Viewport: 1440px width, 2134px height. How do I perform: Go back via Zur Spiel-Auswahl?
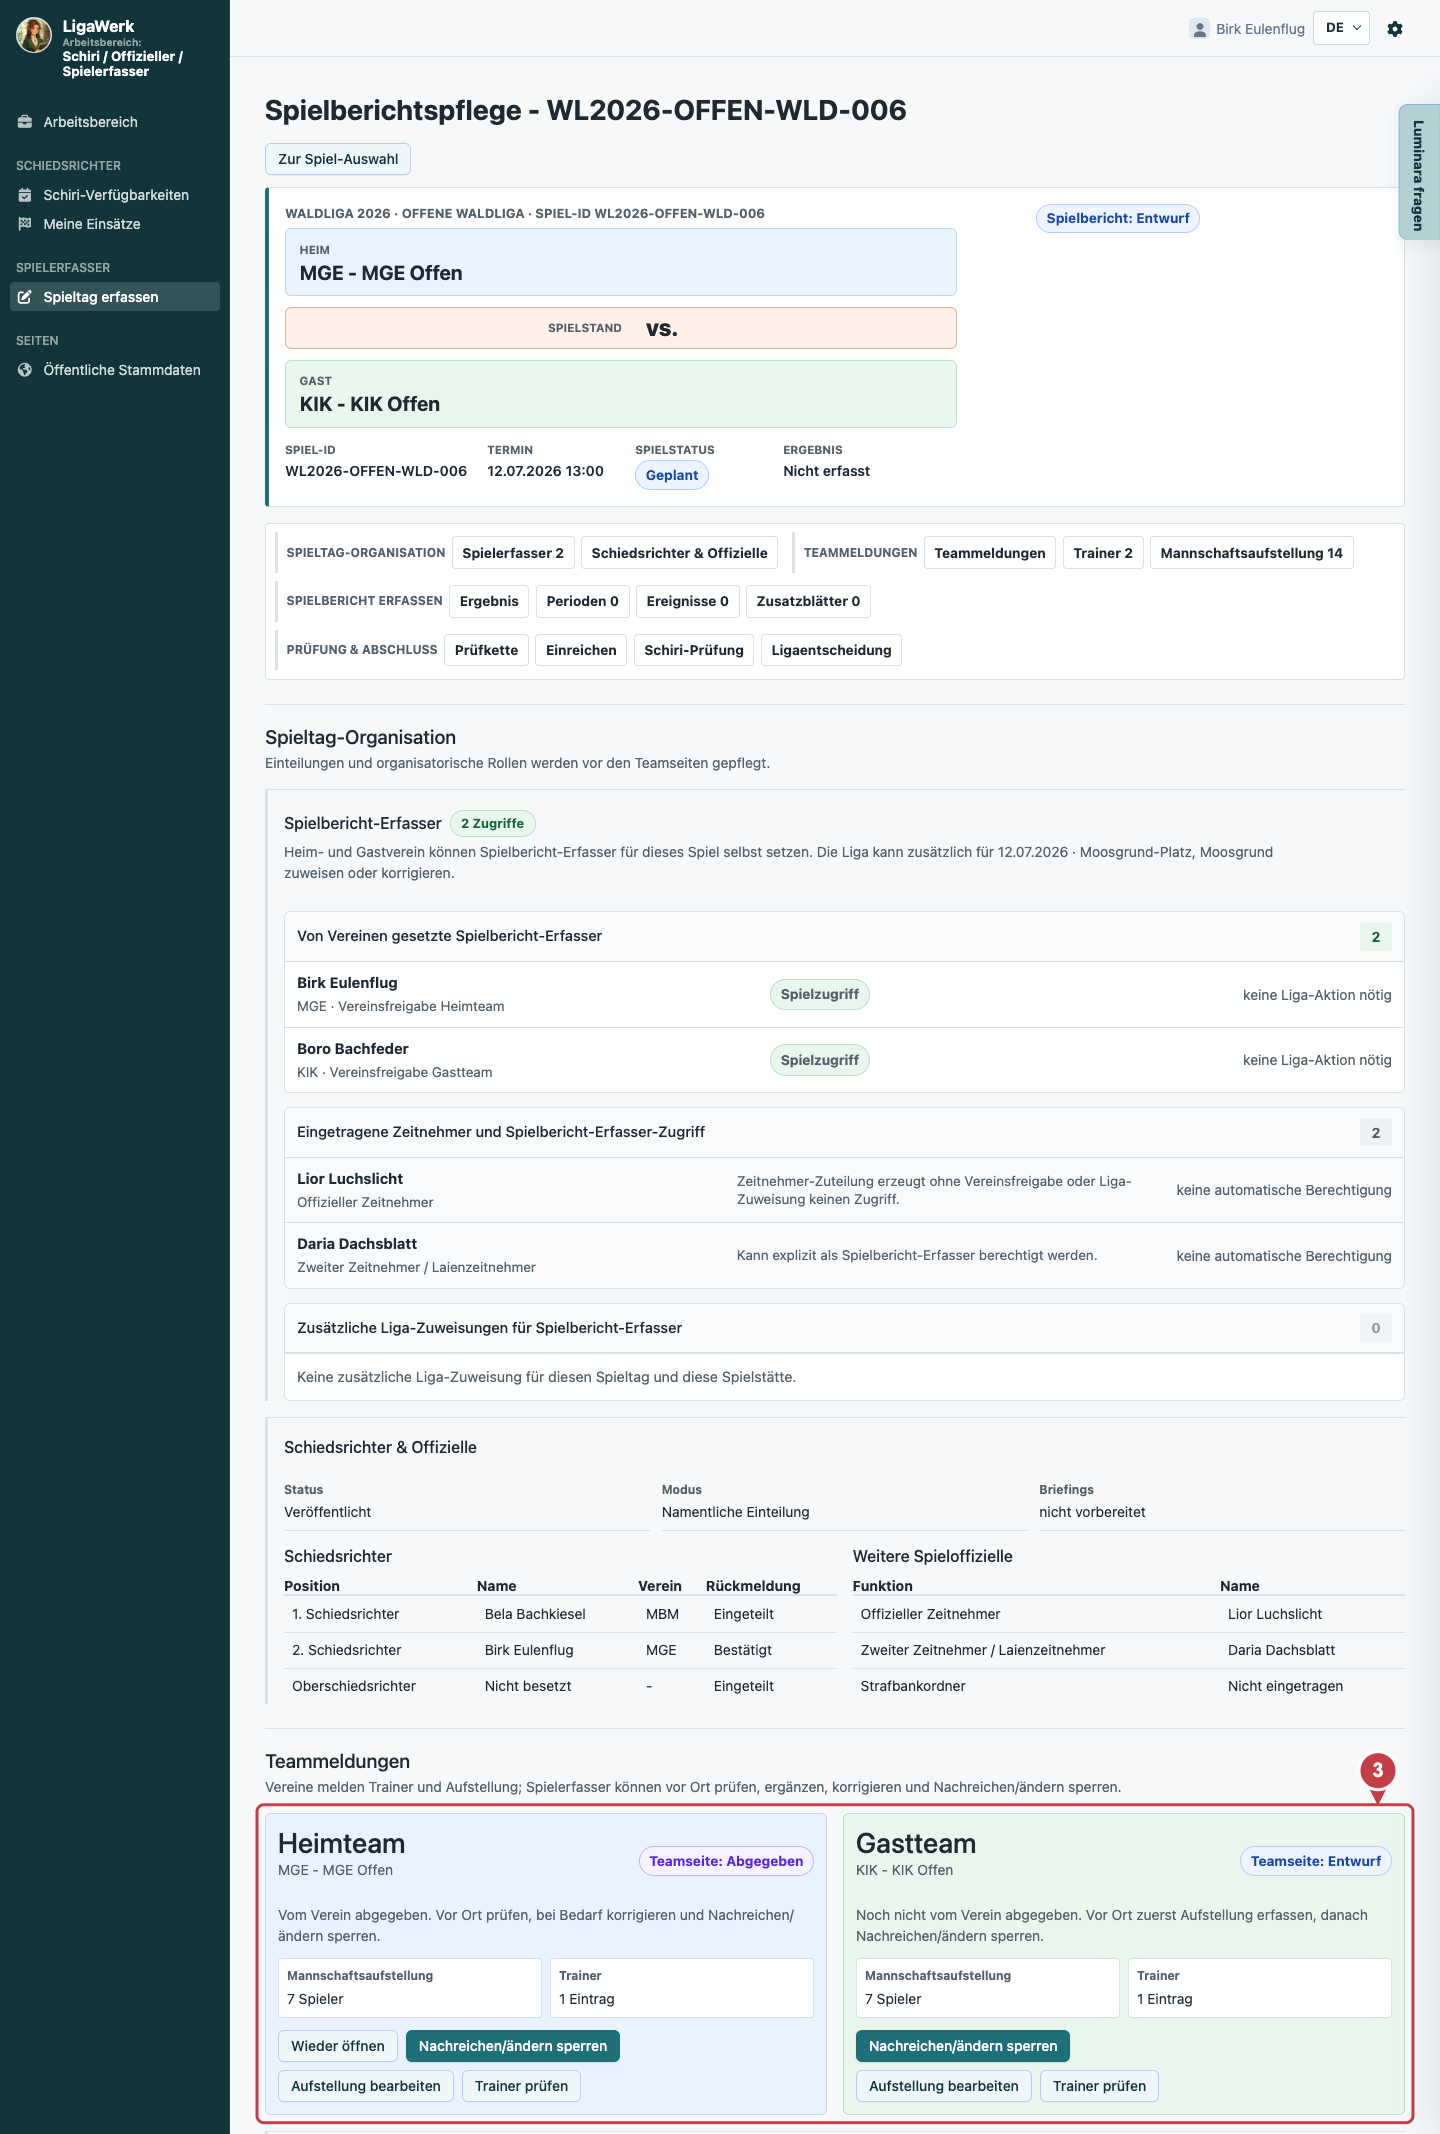tap(338, 159)
